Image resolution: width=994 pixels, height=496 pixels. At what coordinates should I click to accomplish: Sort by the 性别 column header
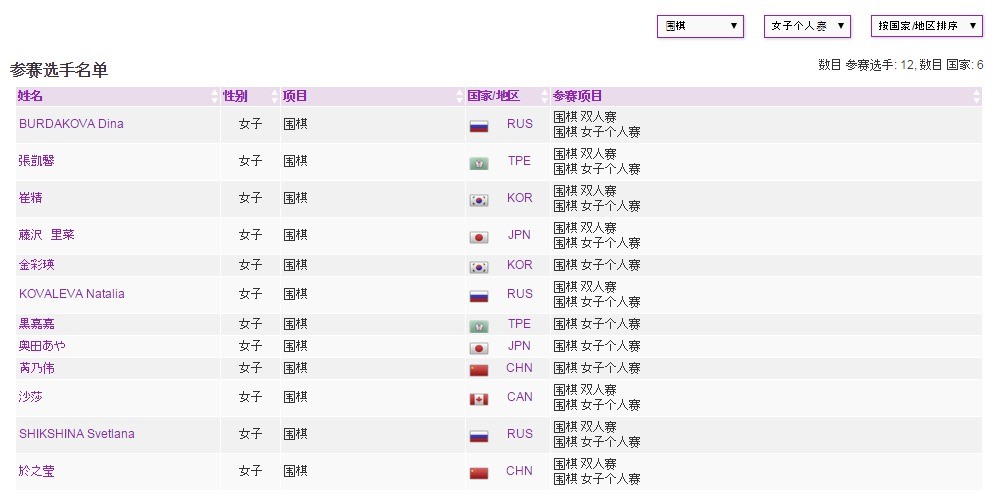coord(235,97)
